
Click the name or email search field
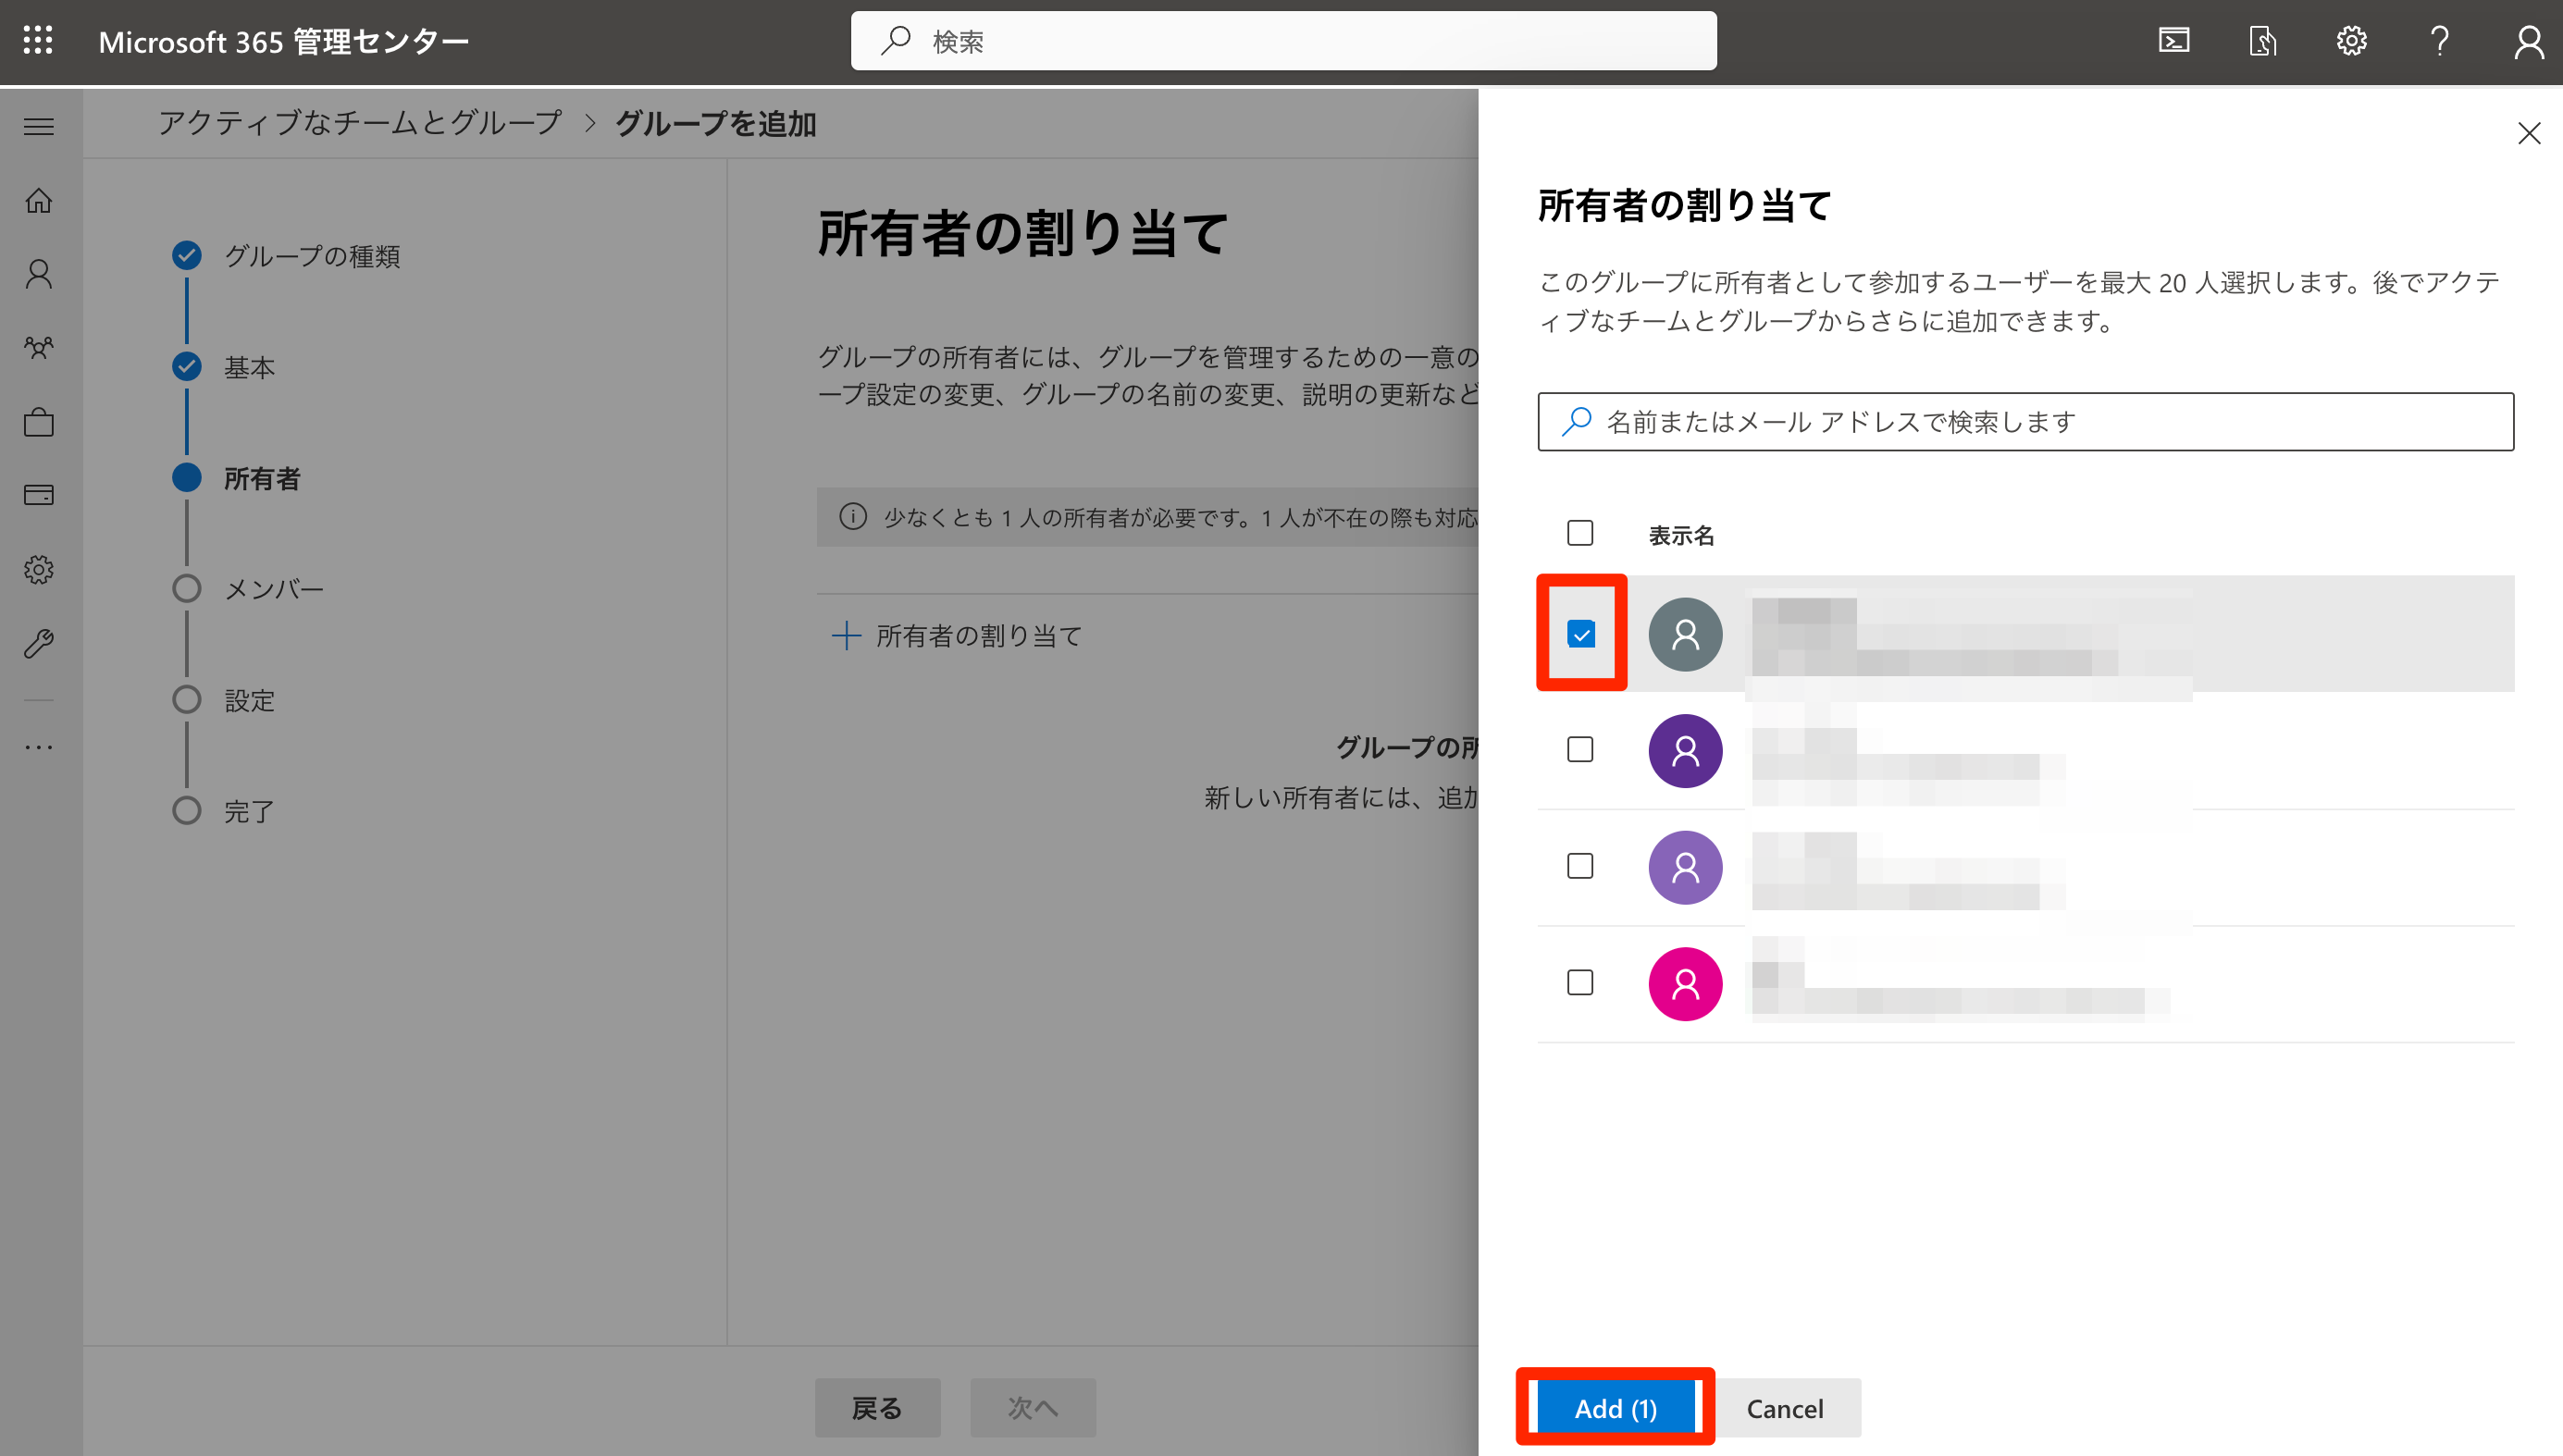coord(2025,422)
